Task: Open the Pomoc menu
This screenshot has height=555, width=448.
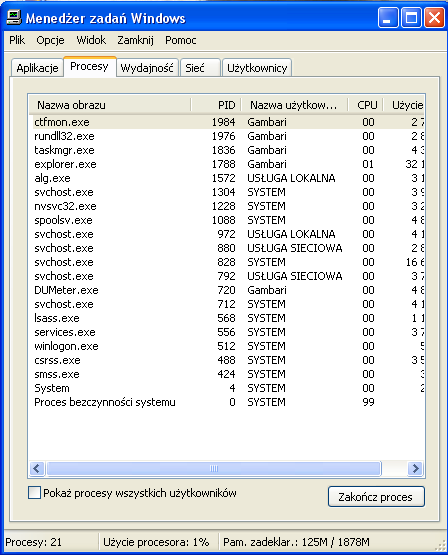Action: click(180, 40)
